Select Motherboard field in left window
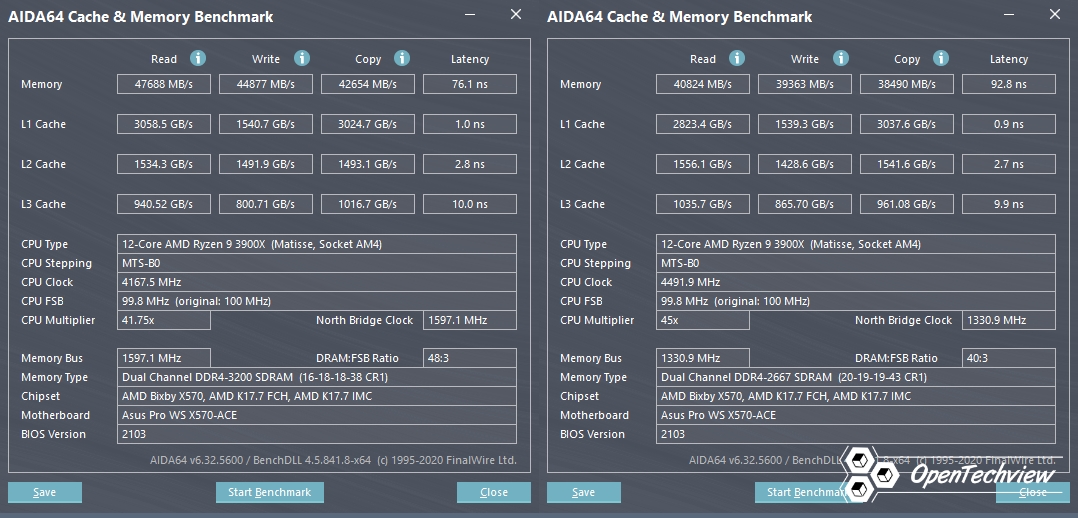Viewport: 1078px width, 518px height. point(317,416)
